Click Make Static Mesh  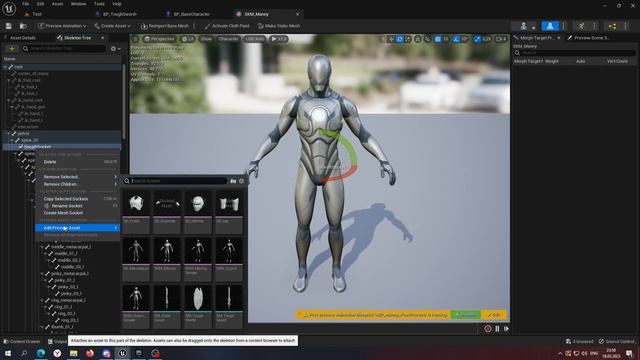(279, 26)
